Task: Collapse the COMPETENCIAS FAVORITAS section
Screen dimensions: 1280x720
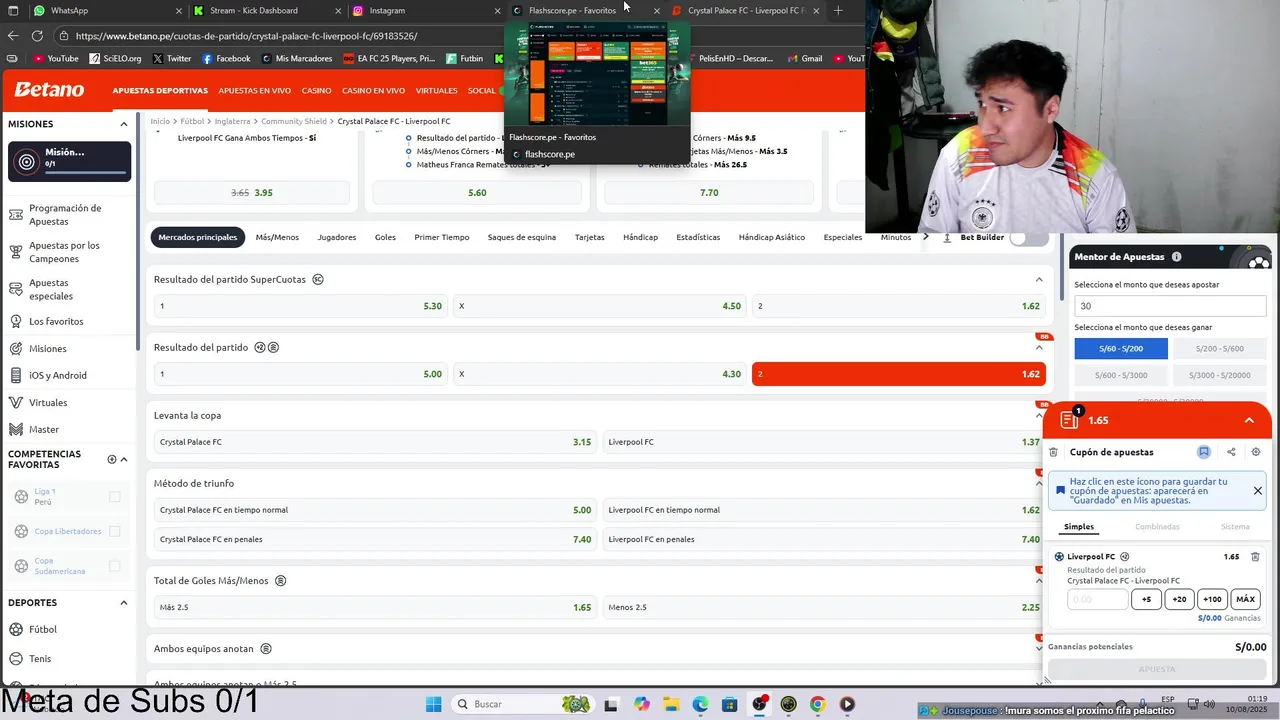Action: click(x=124, y=459)
